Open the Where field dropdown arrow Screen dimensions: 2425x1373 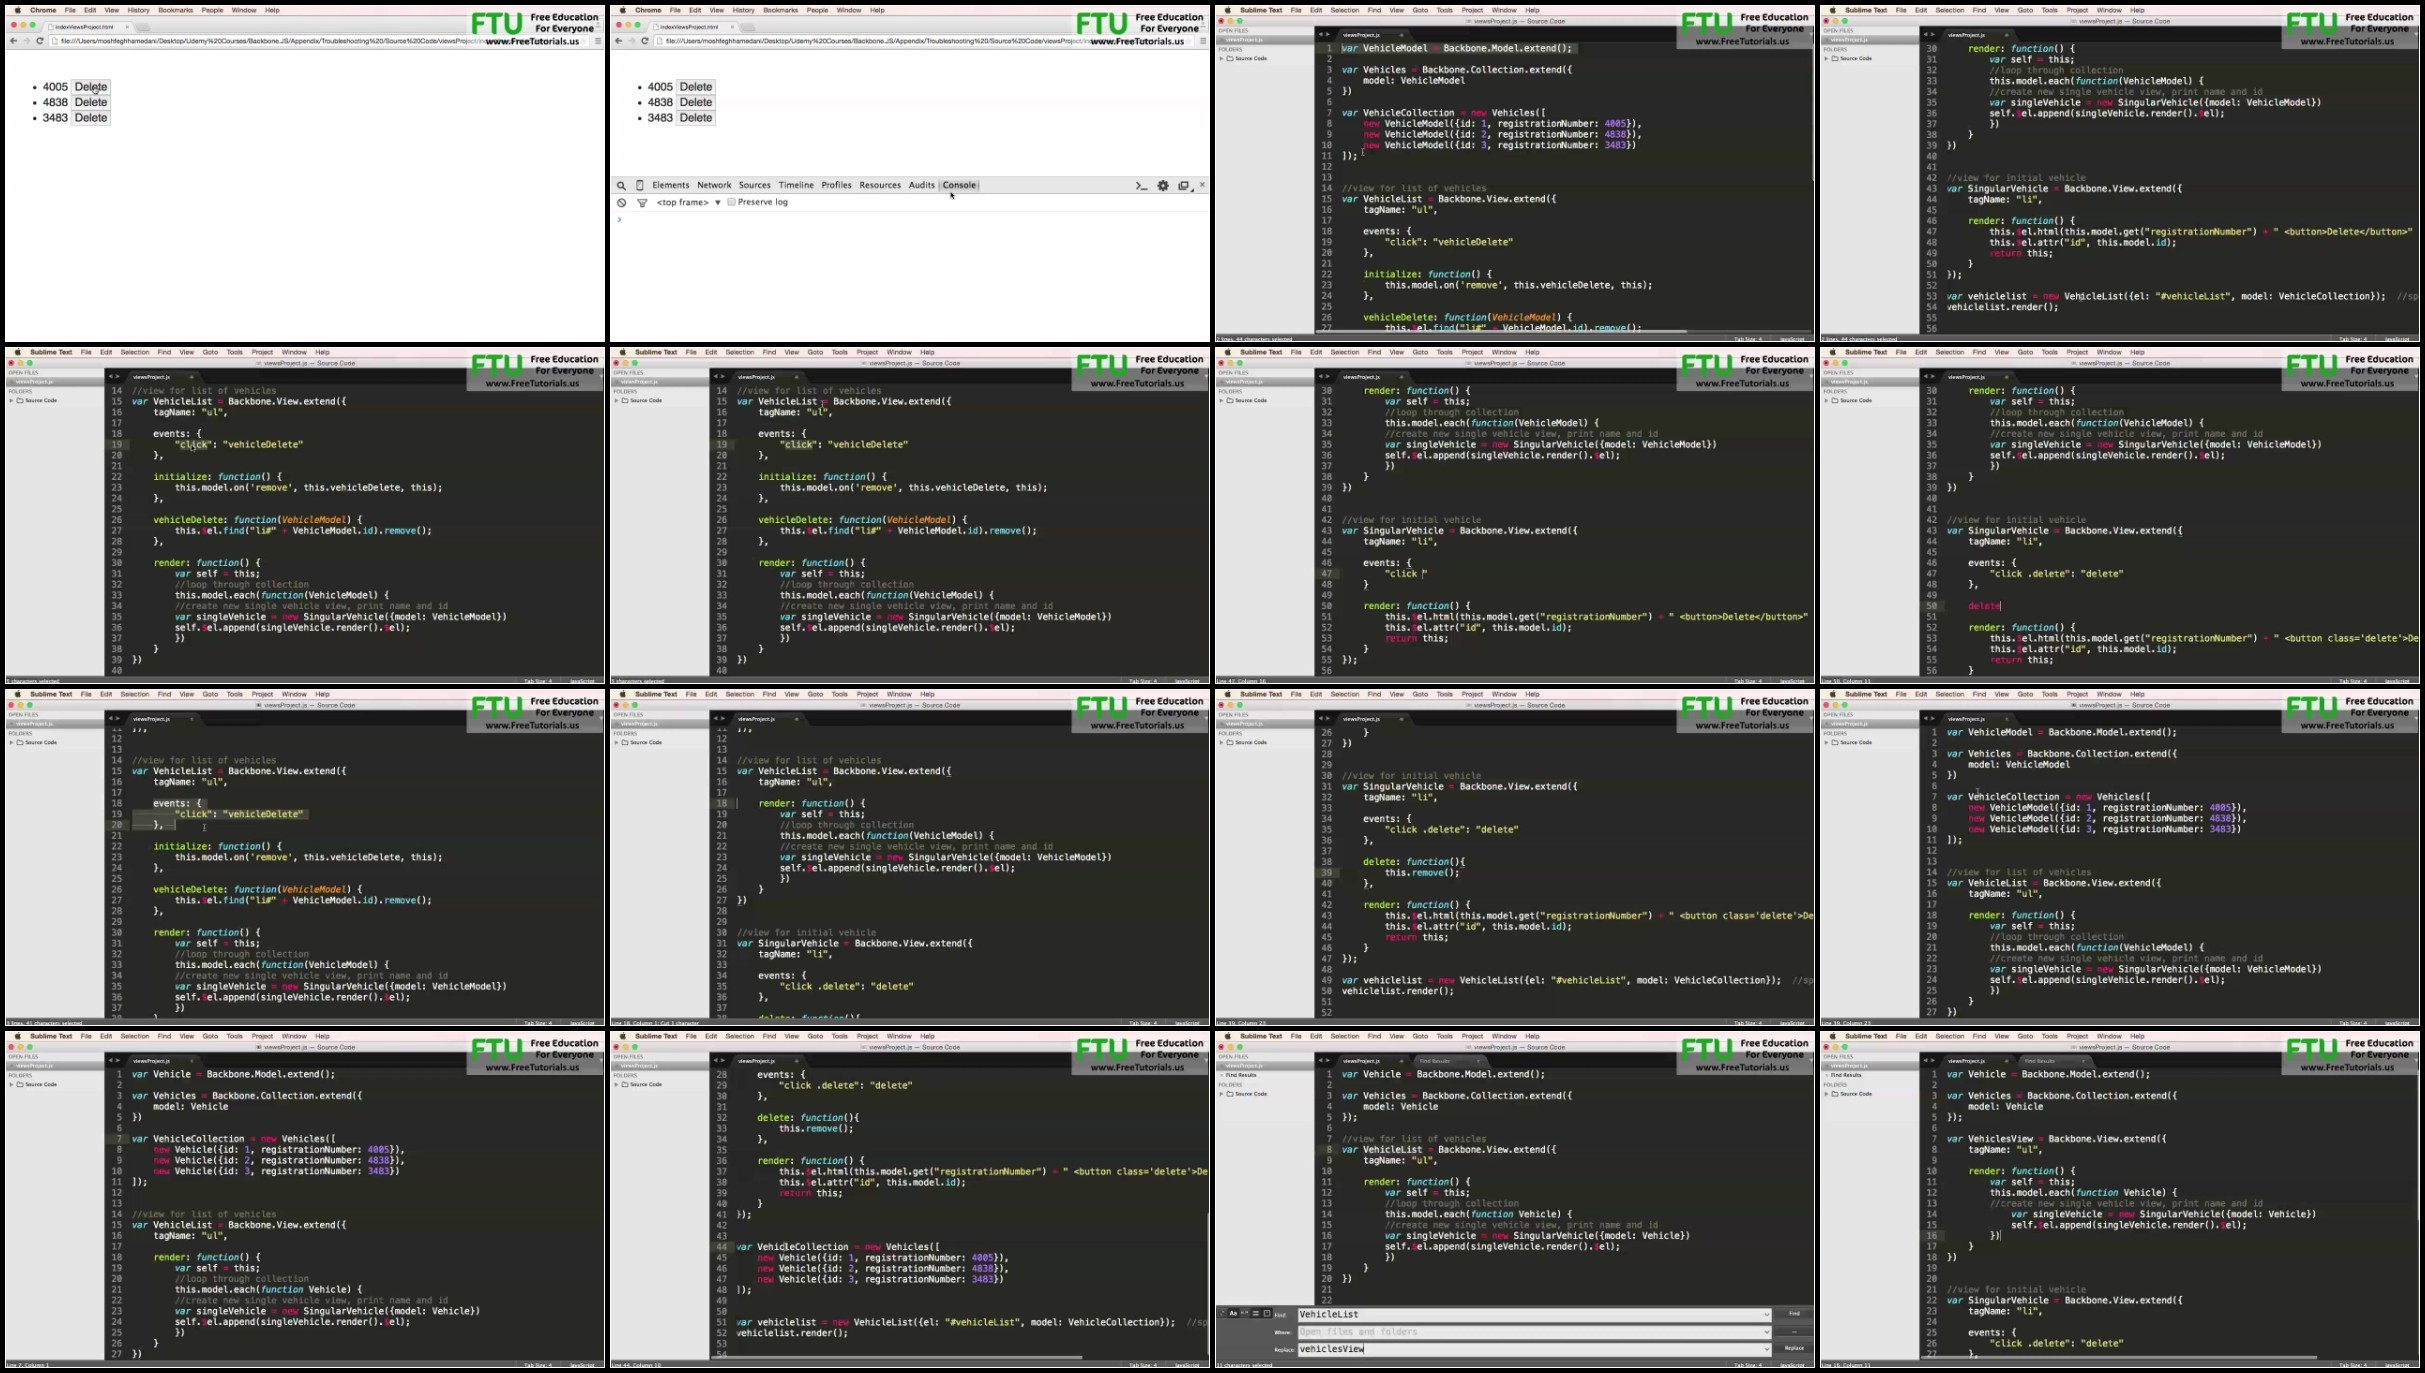click(x=1766, y=1332)
